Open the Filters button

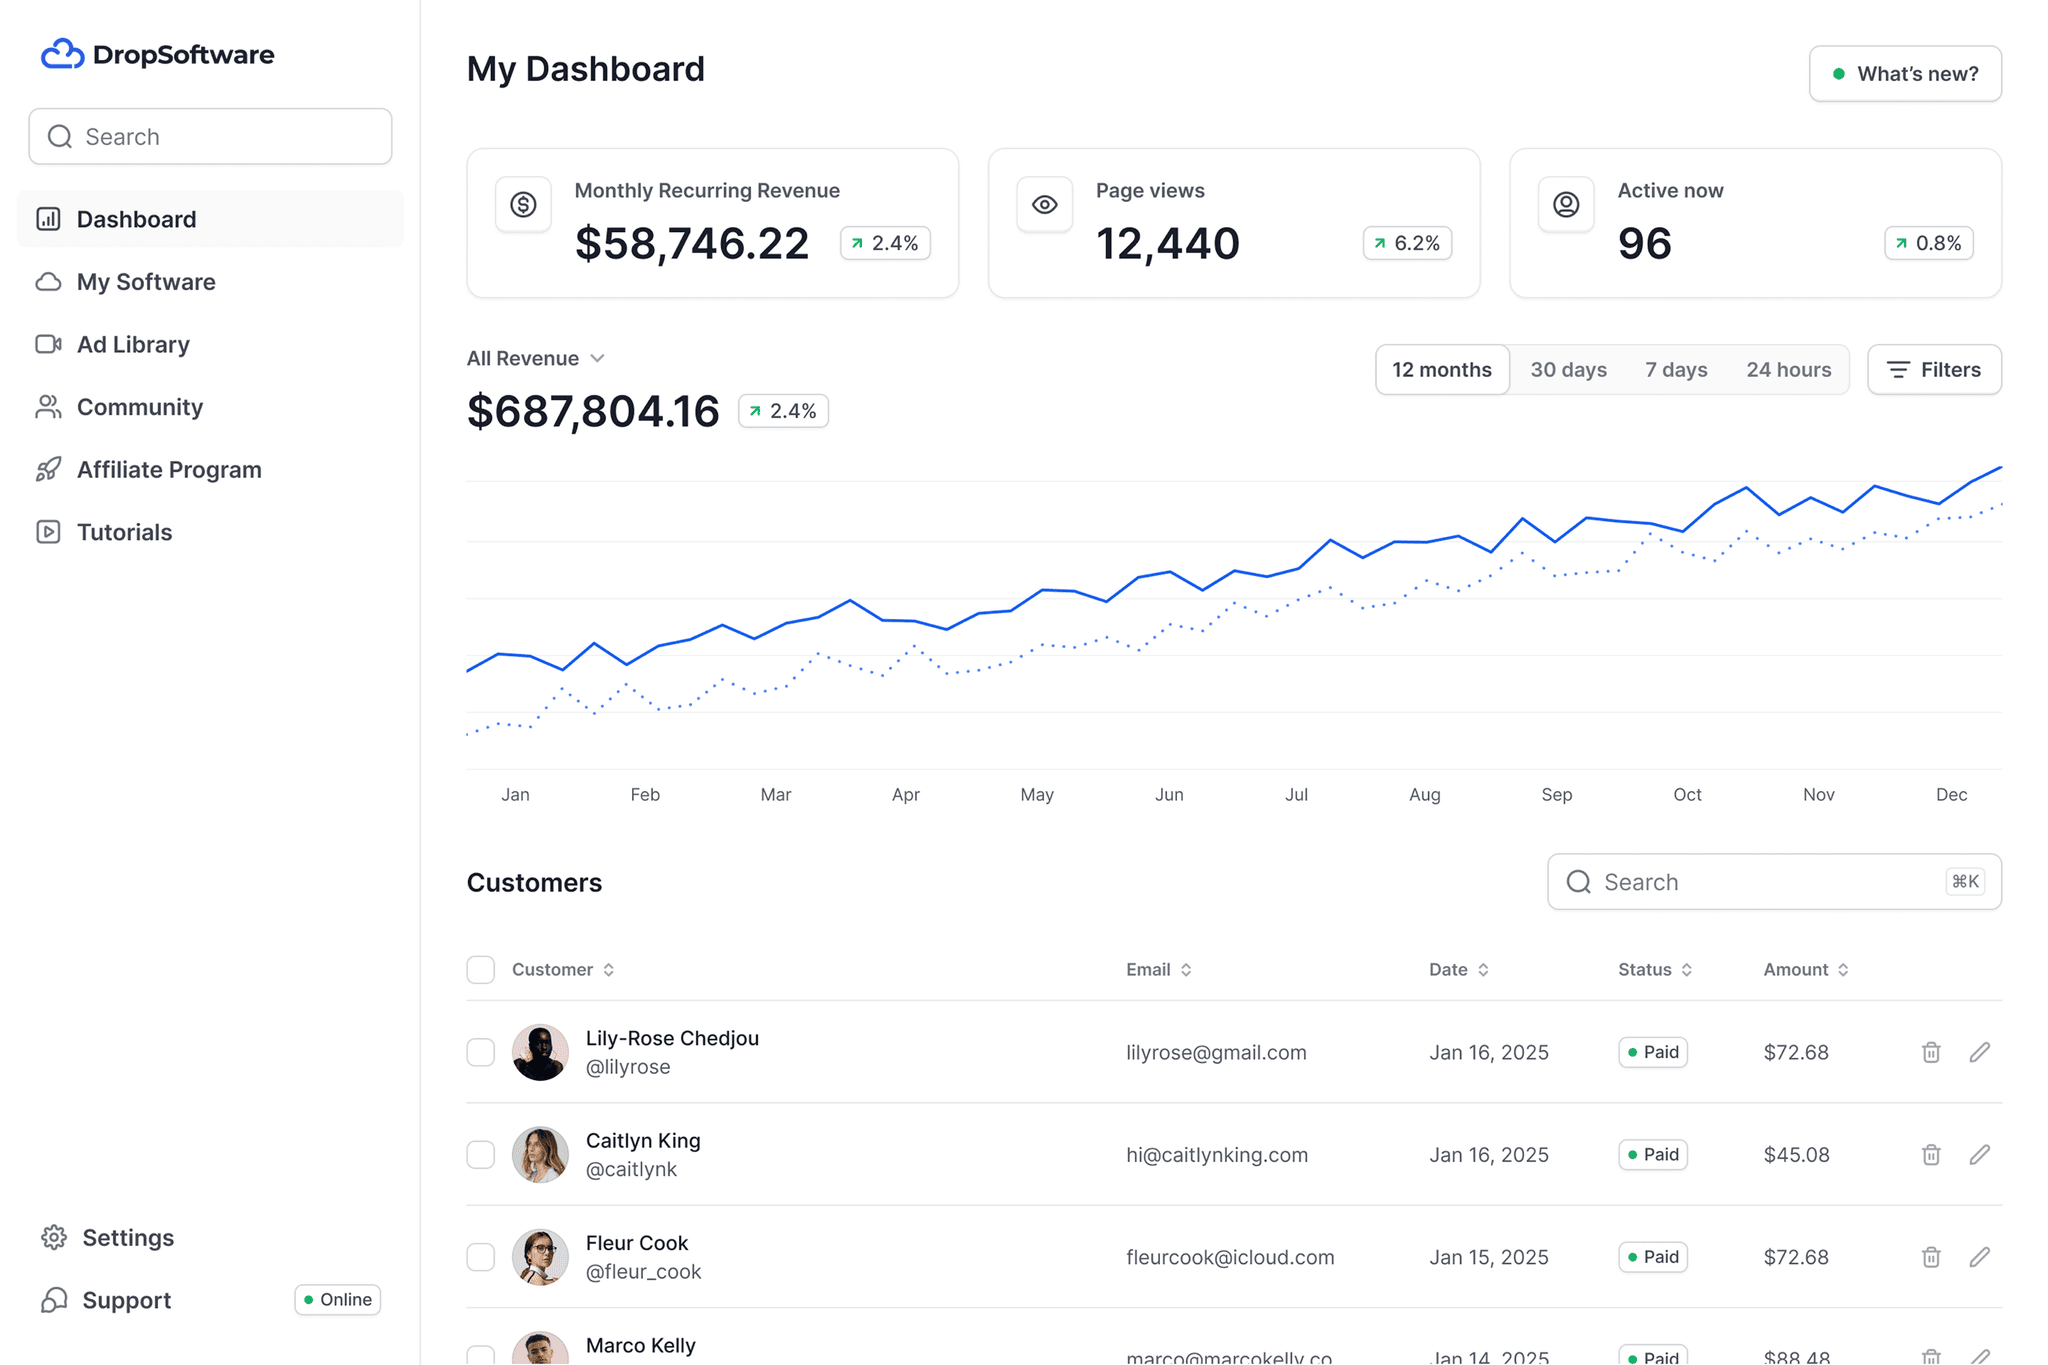click(1933, 370)
